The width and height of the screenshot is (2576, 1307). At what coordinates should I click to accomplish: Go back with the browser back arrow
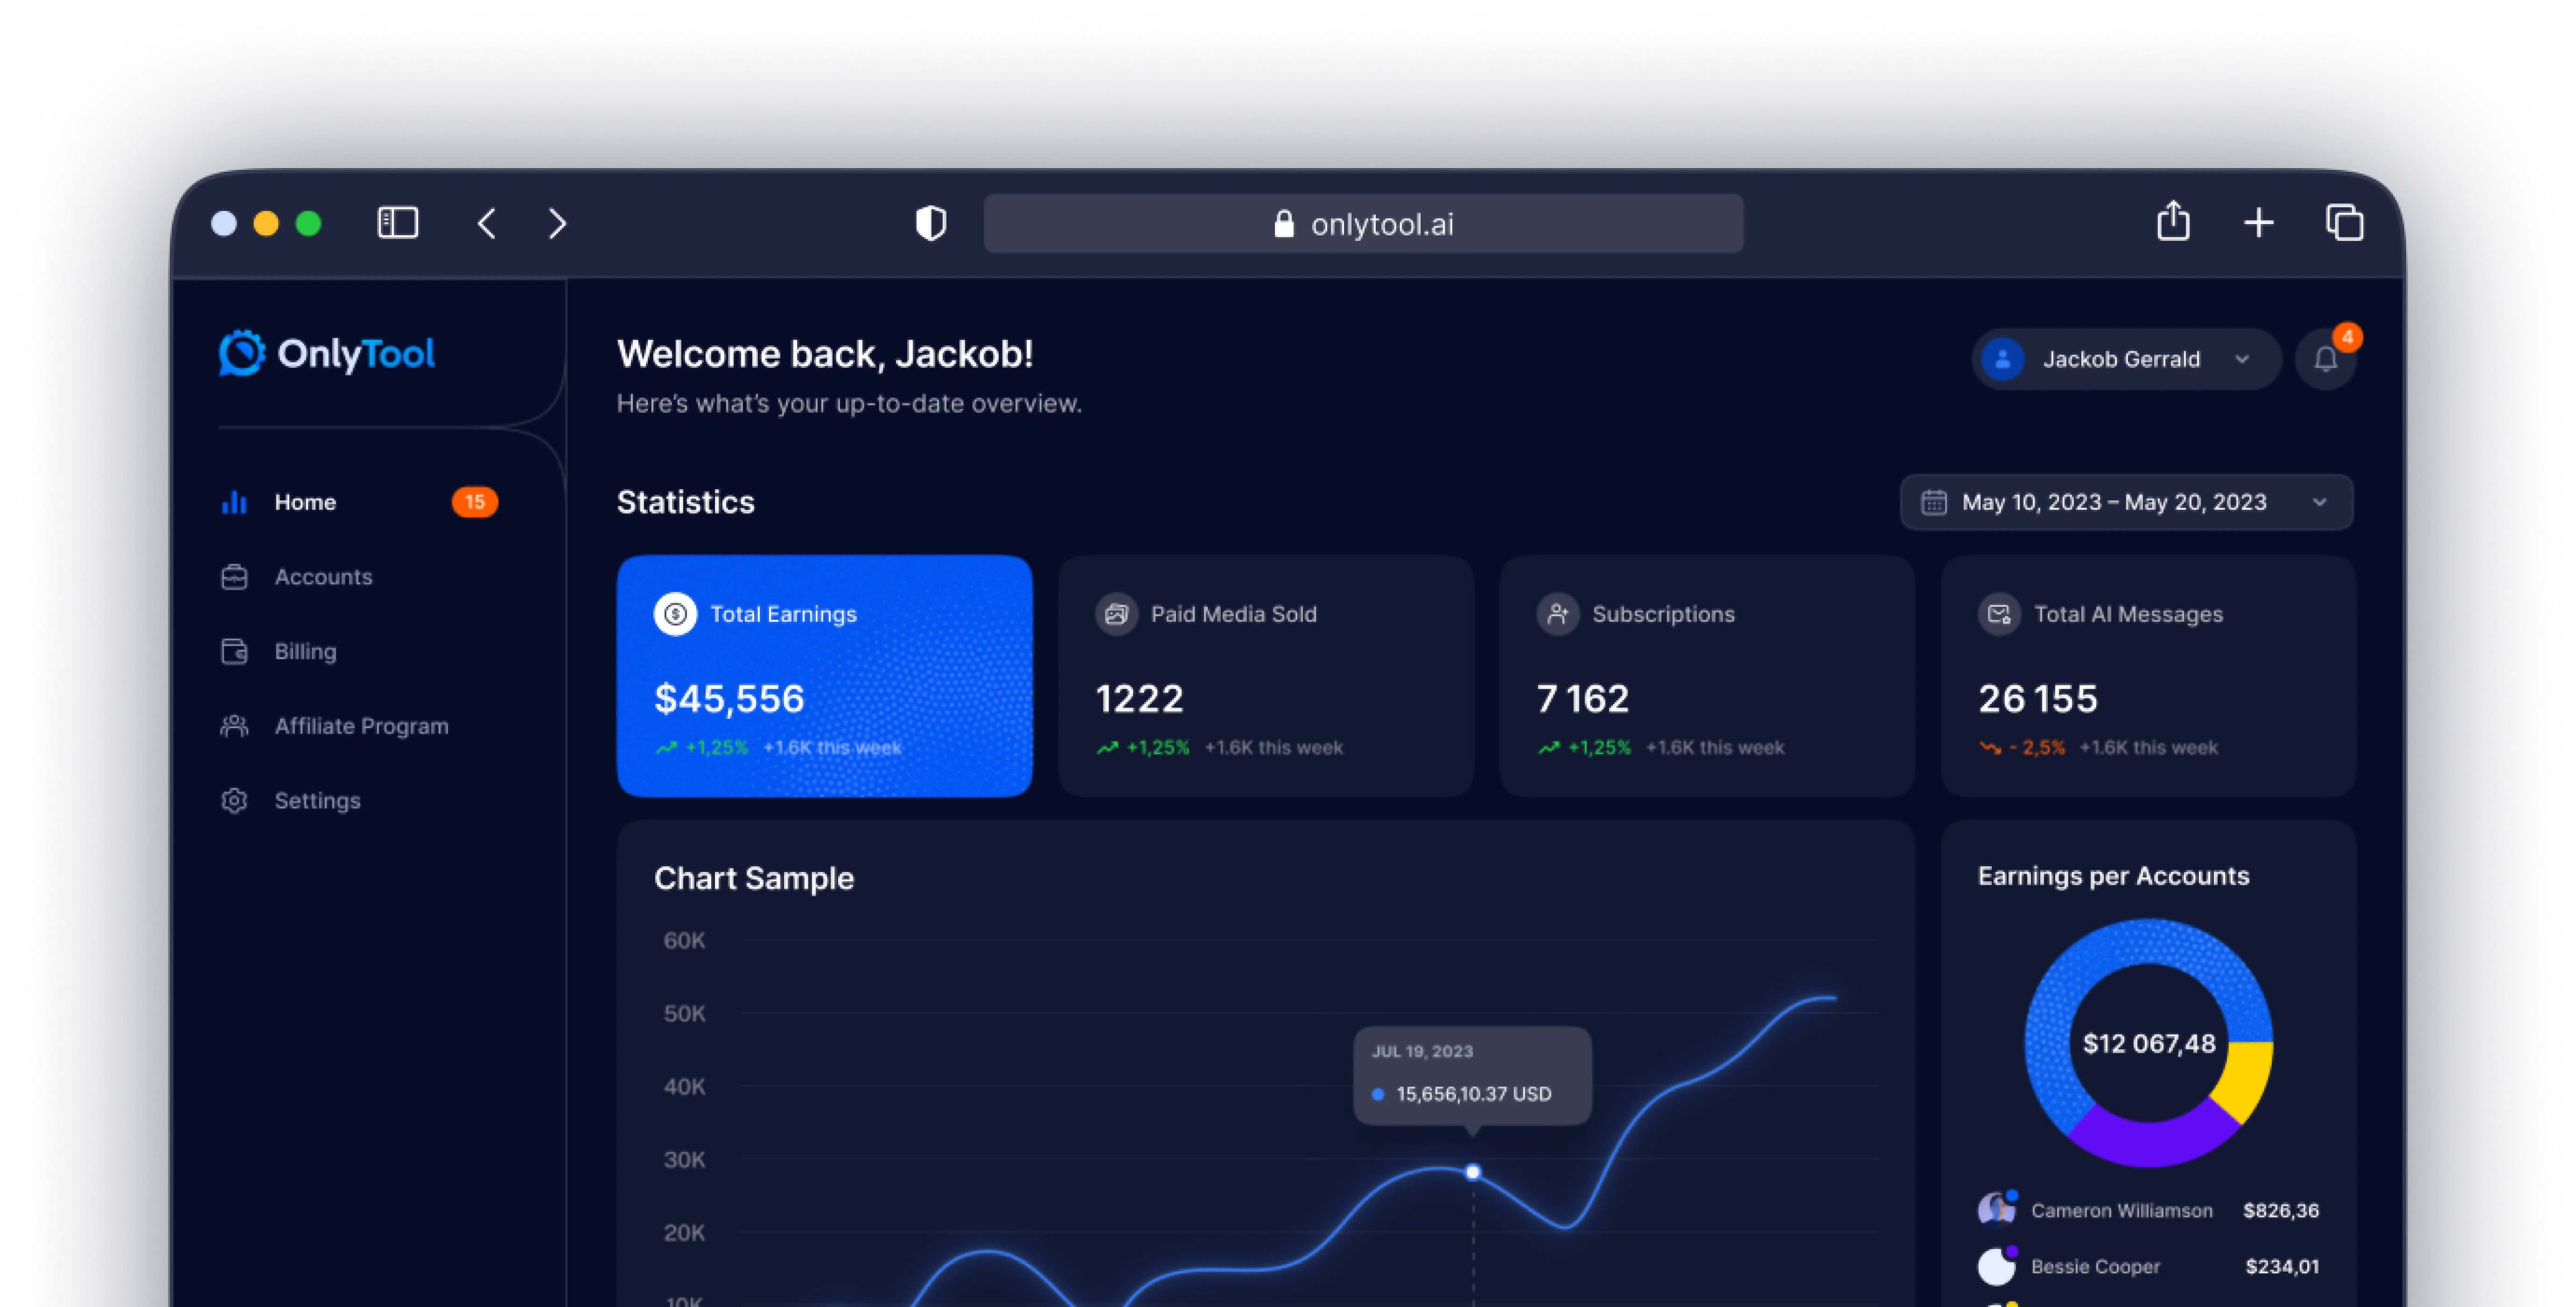tap(487, 223)
